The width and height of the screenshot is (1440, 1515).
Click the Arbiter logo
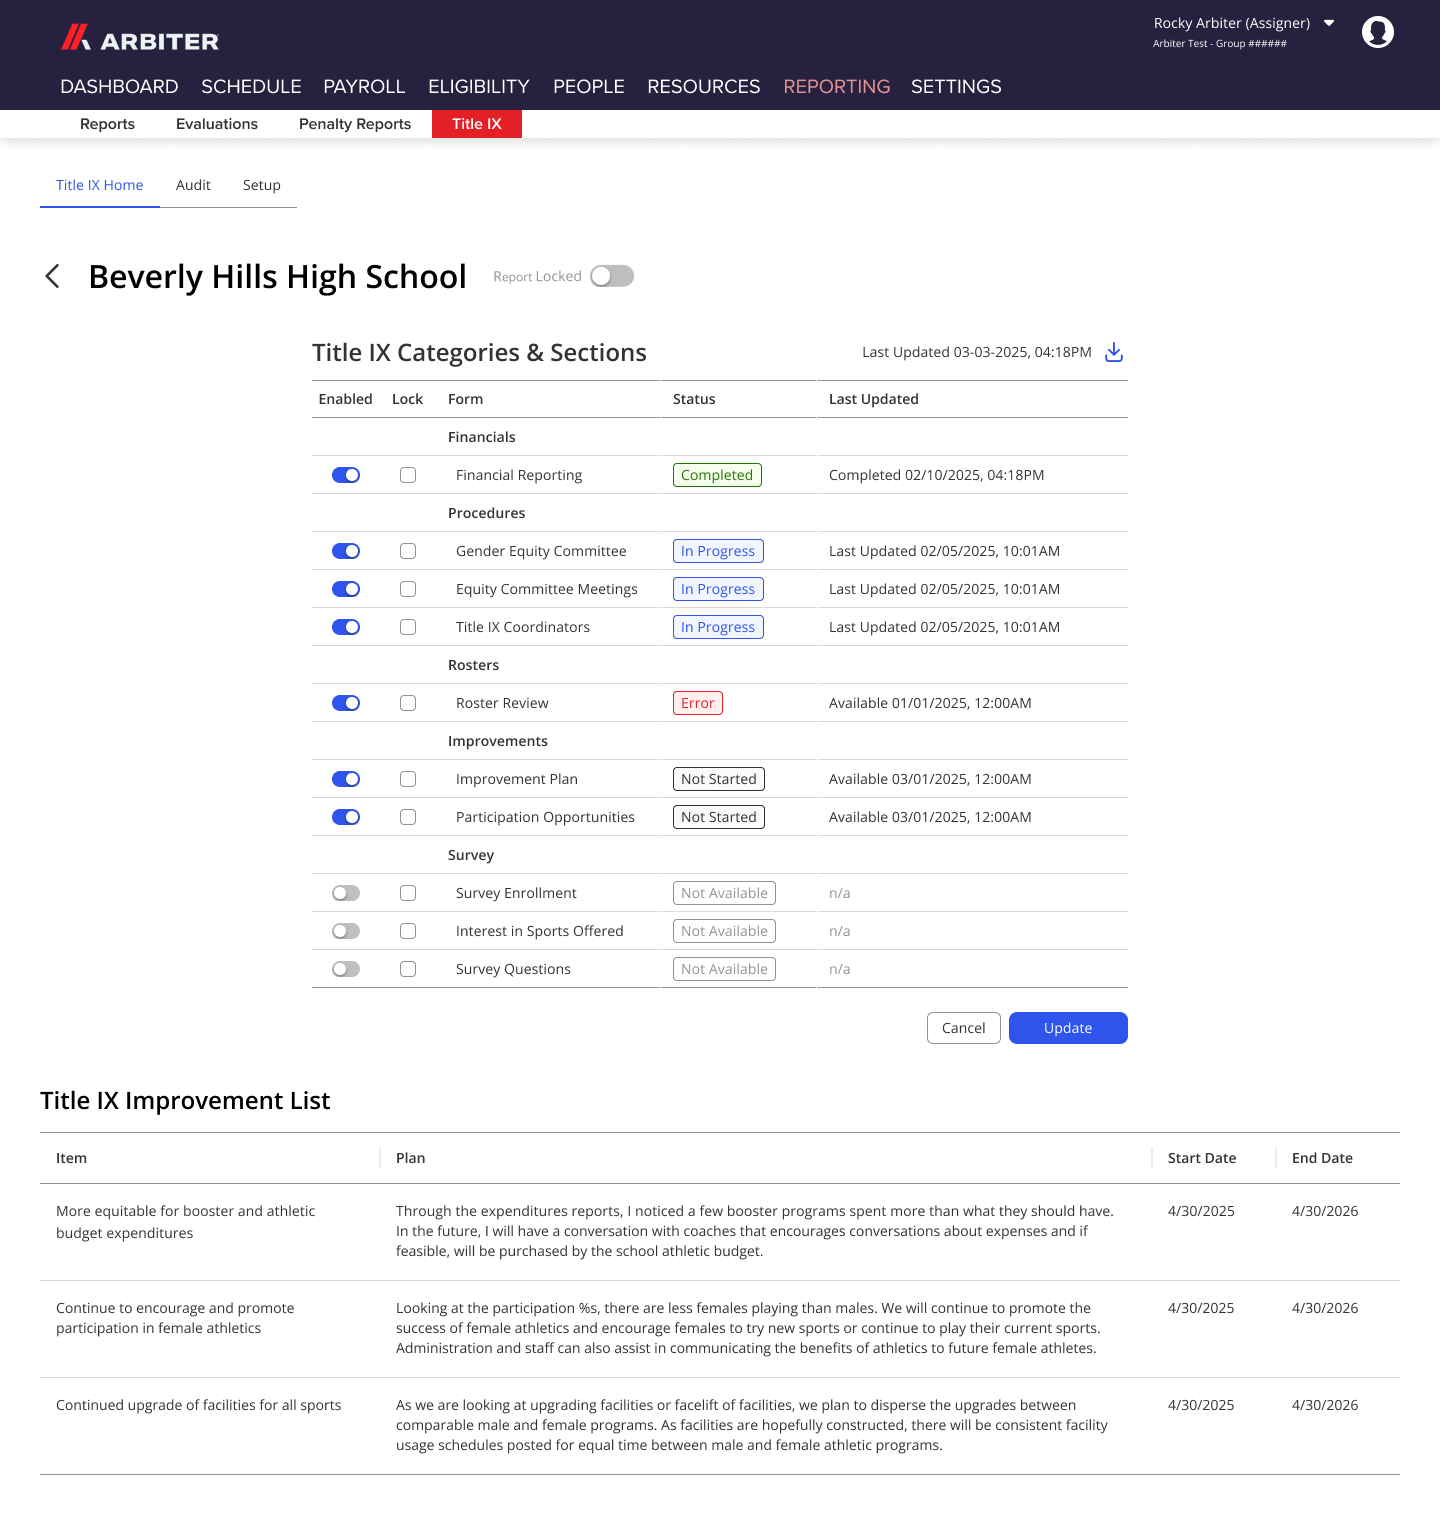[x=139, y=39]
